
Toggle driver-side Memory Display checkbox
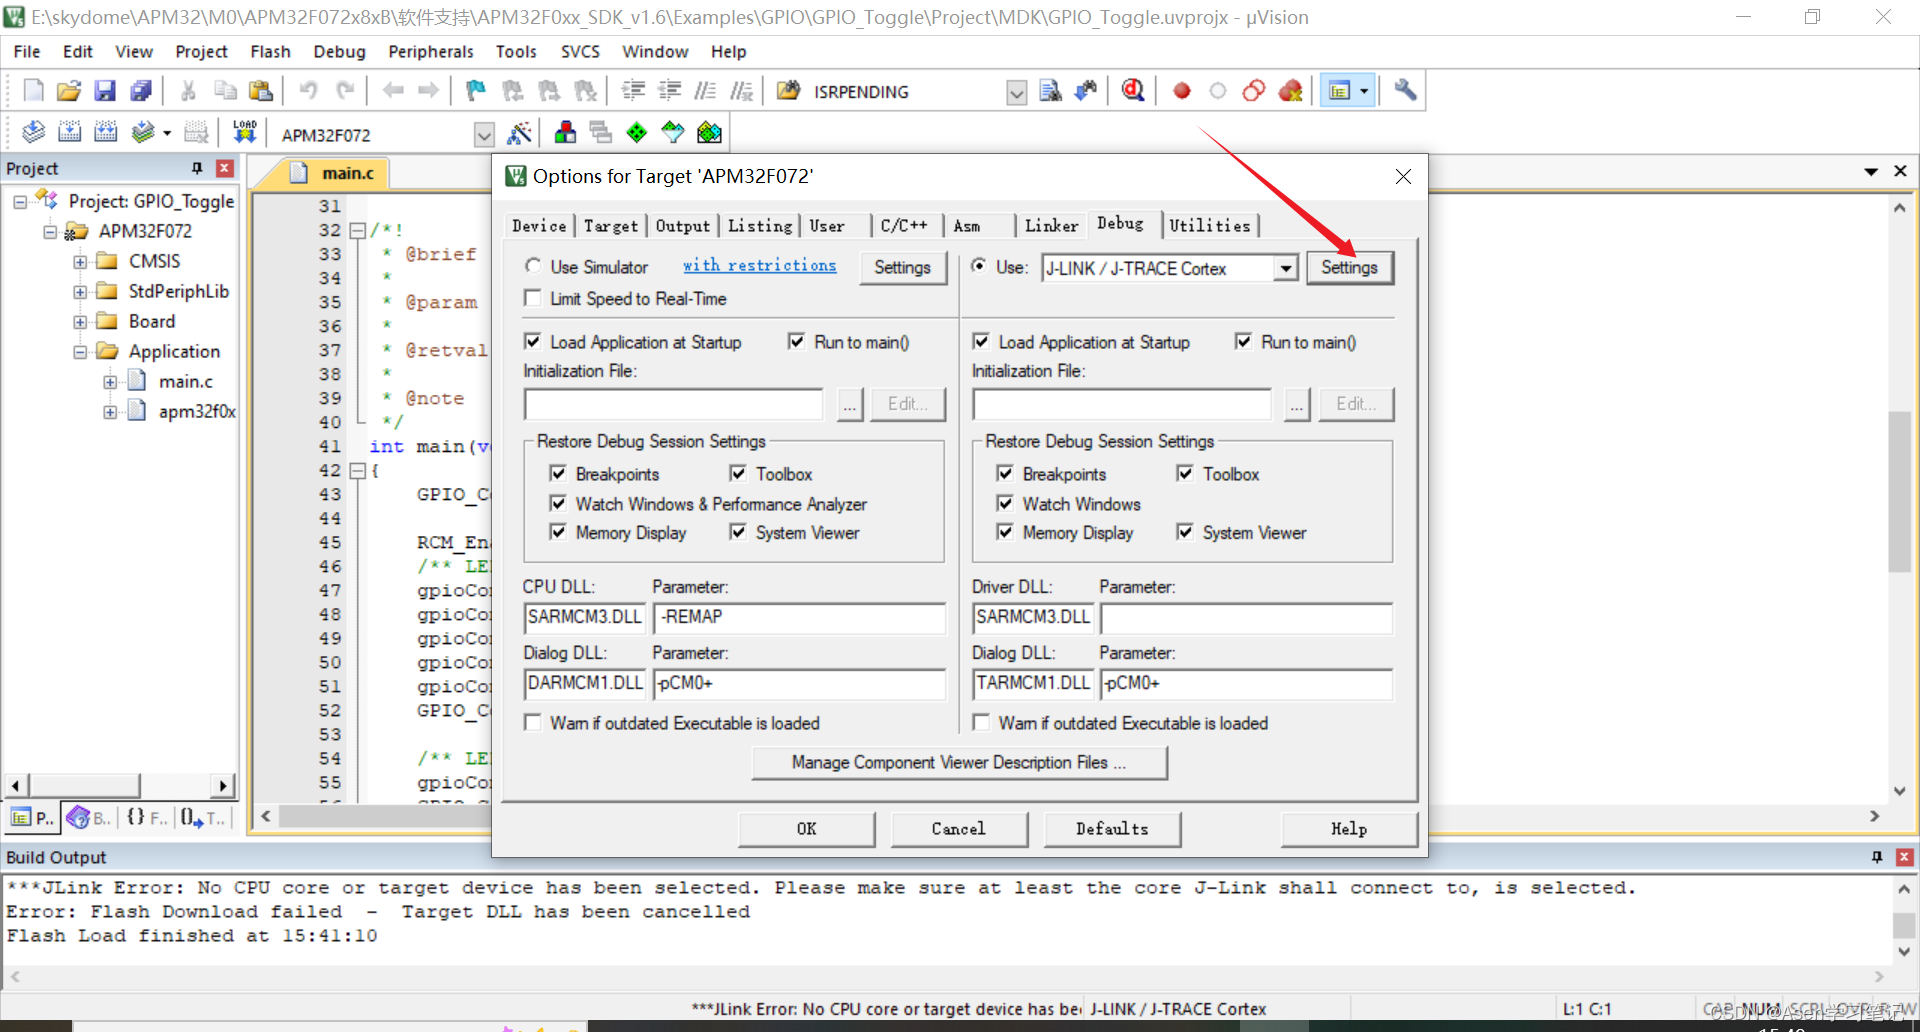pyautogui.click(x=1005, y=532)
